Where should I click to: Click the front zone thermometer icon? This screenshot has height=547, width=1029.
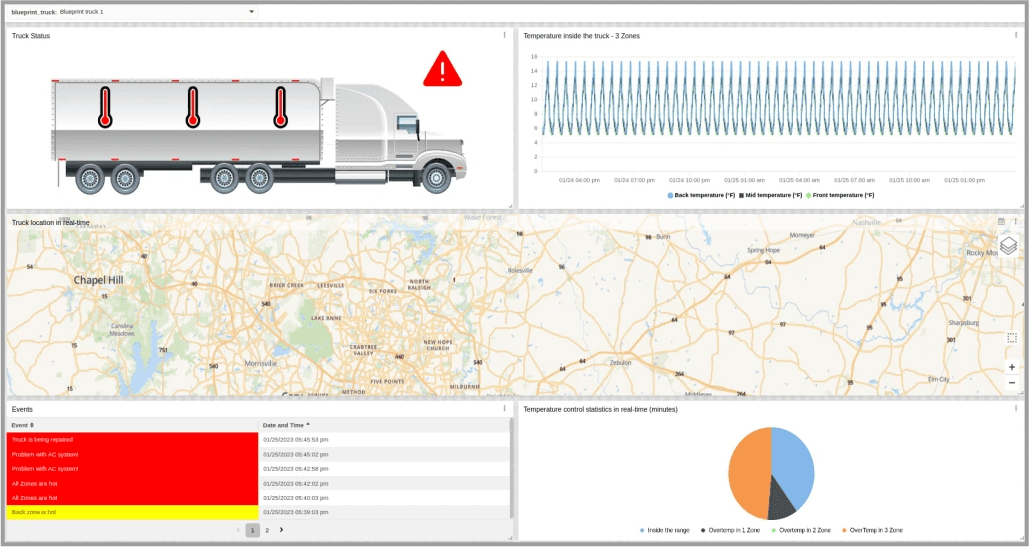280,107
